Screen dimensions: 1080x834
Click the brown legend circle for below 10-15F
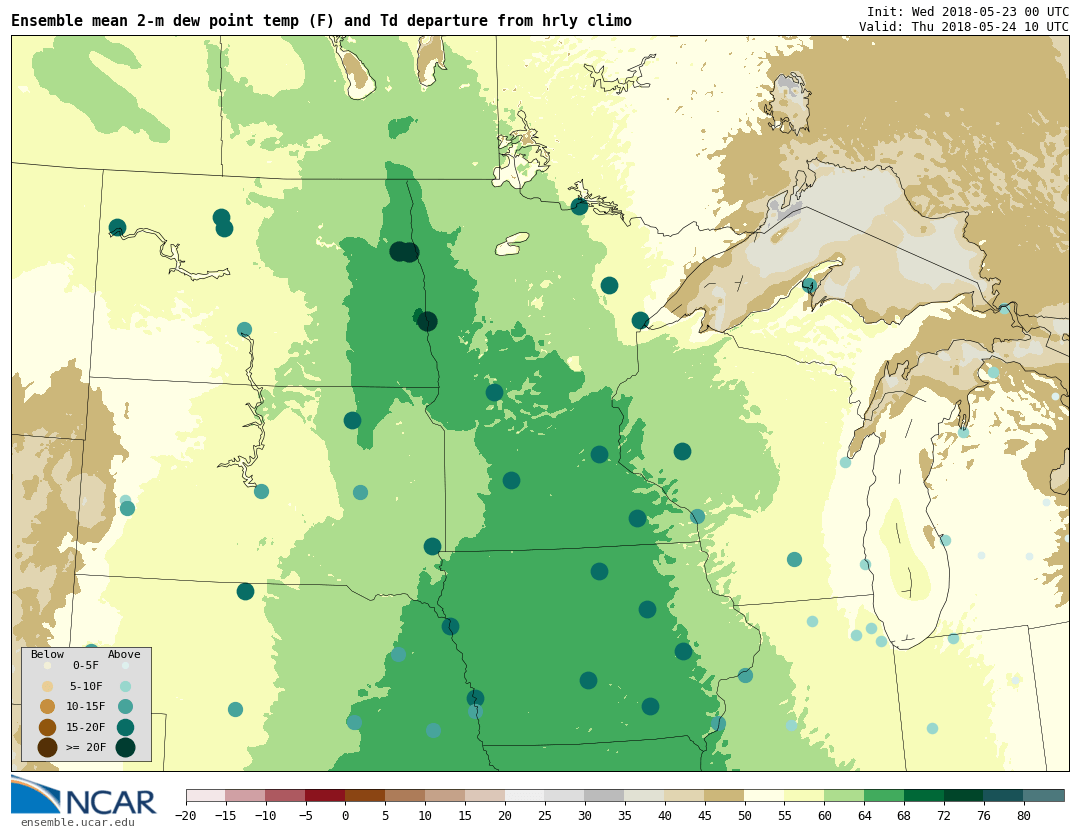point(48,707)
